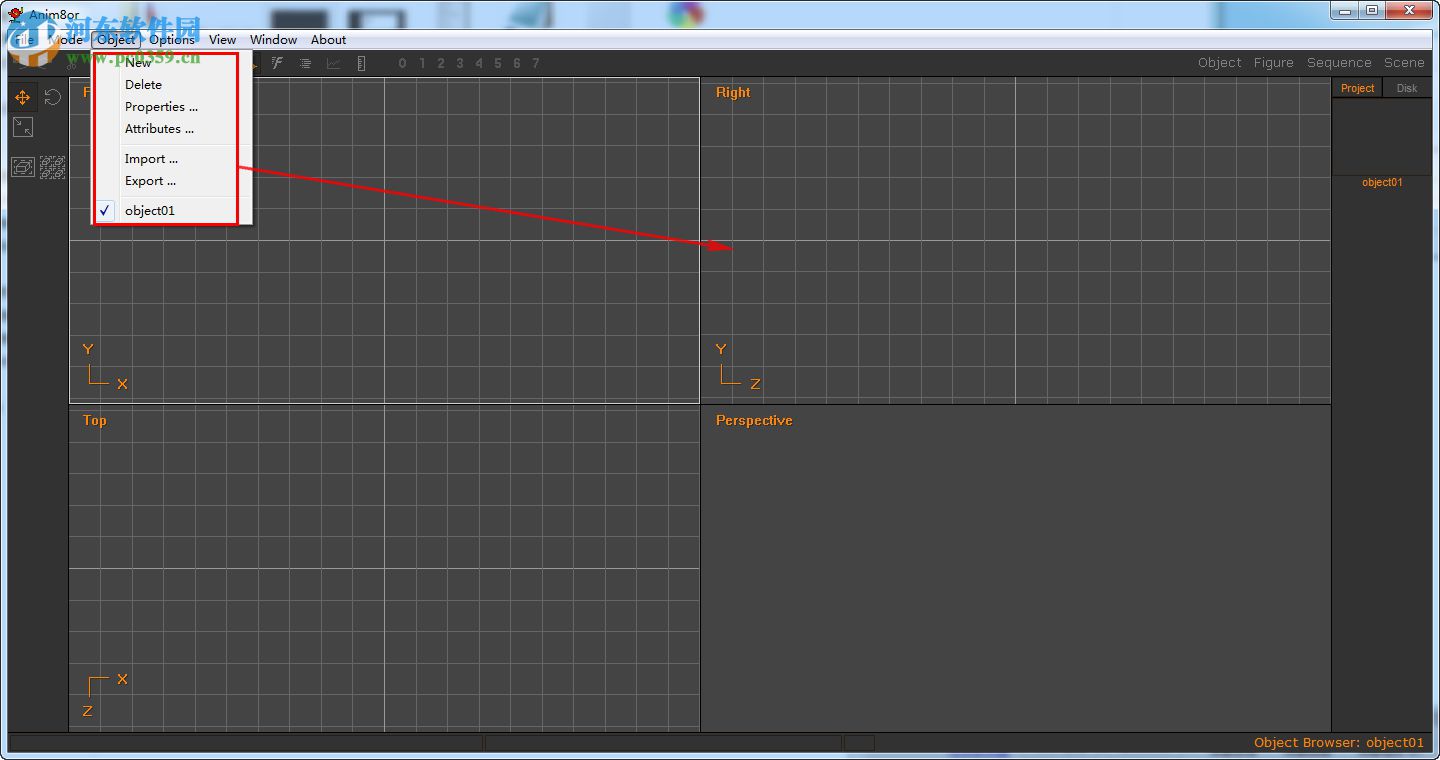Uncheck object01 in the Object menu

[x=150, y=210]
